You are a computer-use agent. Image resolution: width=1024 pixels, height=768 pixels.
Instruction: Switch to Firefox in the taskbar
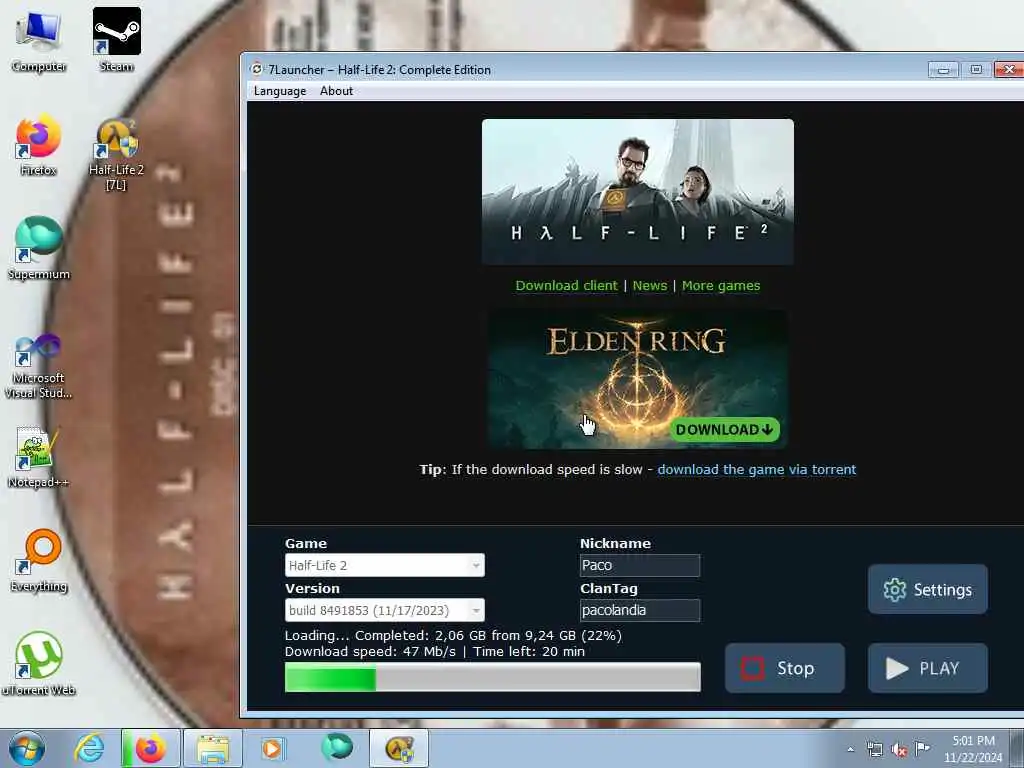[150, 748]
